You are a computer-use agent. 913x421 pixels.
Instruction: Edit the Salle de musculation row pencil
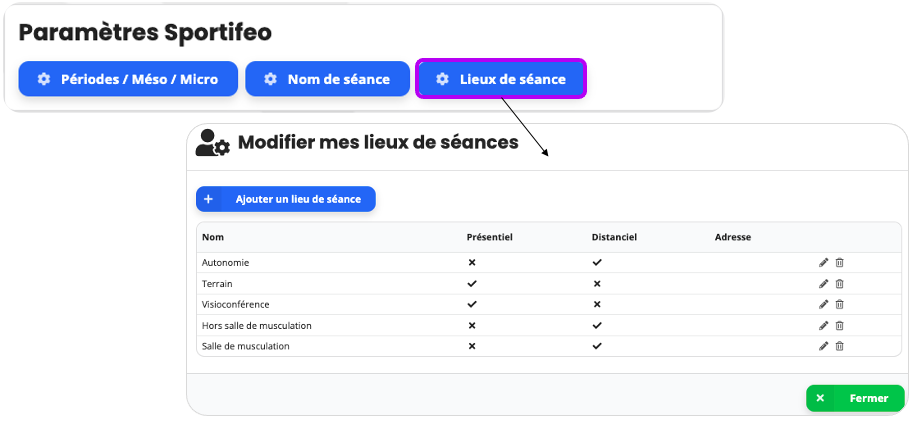point(823,346)
